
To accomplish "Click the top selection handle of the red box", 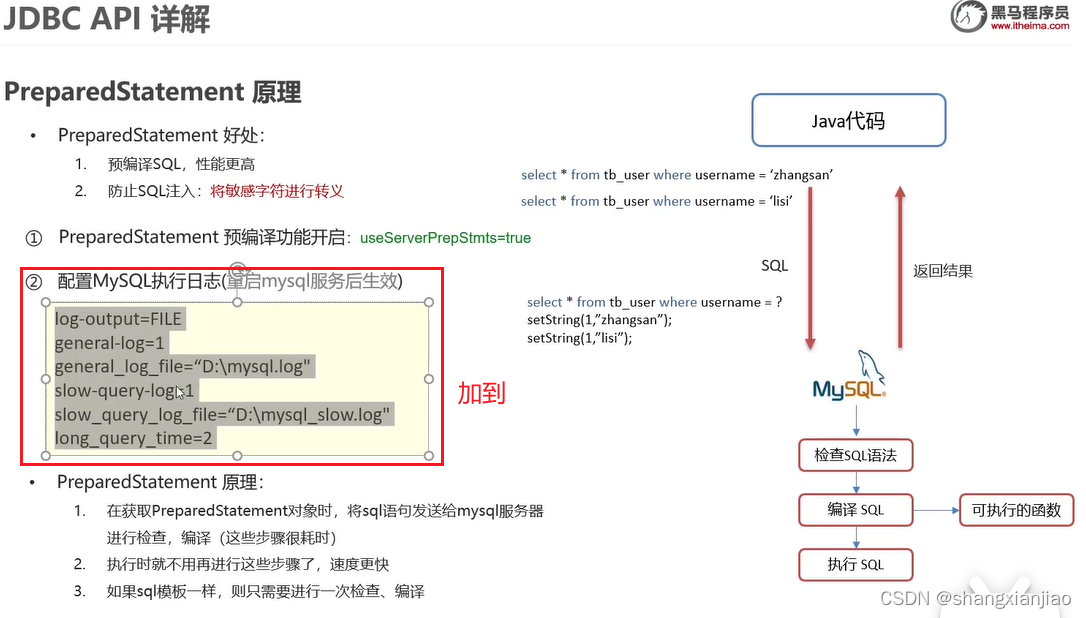I will [237, 301].
